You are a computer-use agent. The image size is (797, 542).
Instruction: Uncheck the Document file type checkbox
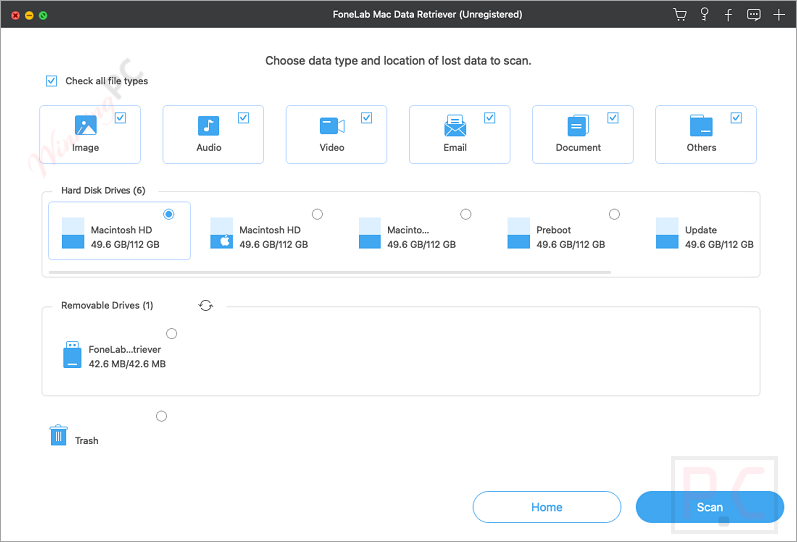(613, 118)
